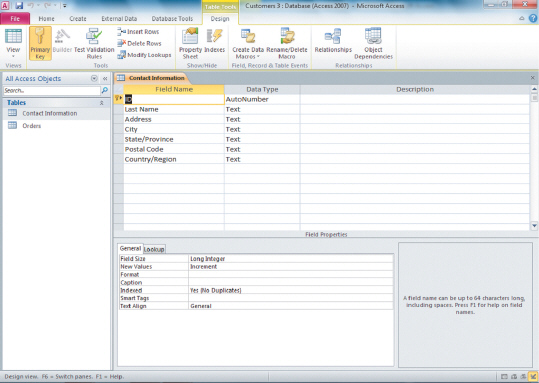
Task: Click the New Values Increment property
Action: tap(291, 267)
